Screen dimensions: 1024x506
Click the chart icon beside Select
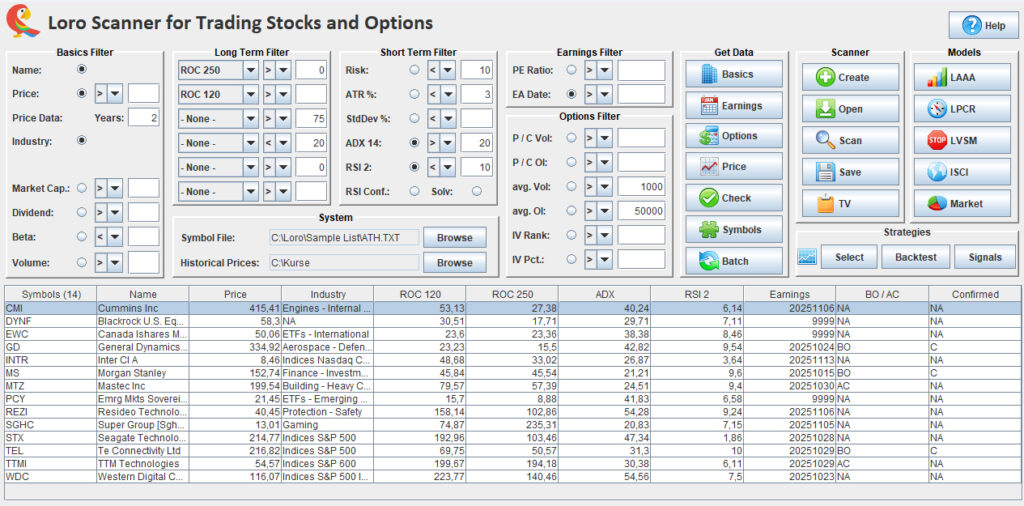tap(807, 257)
